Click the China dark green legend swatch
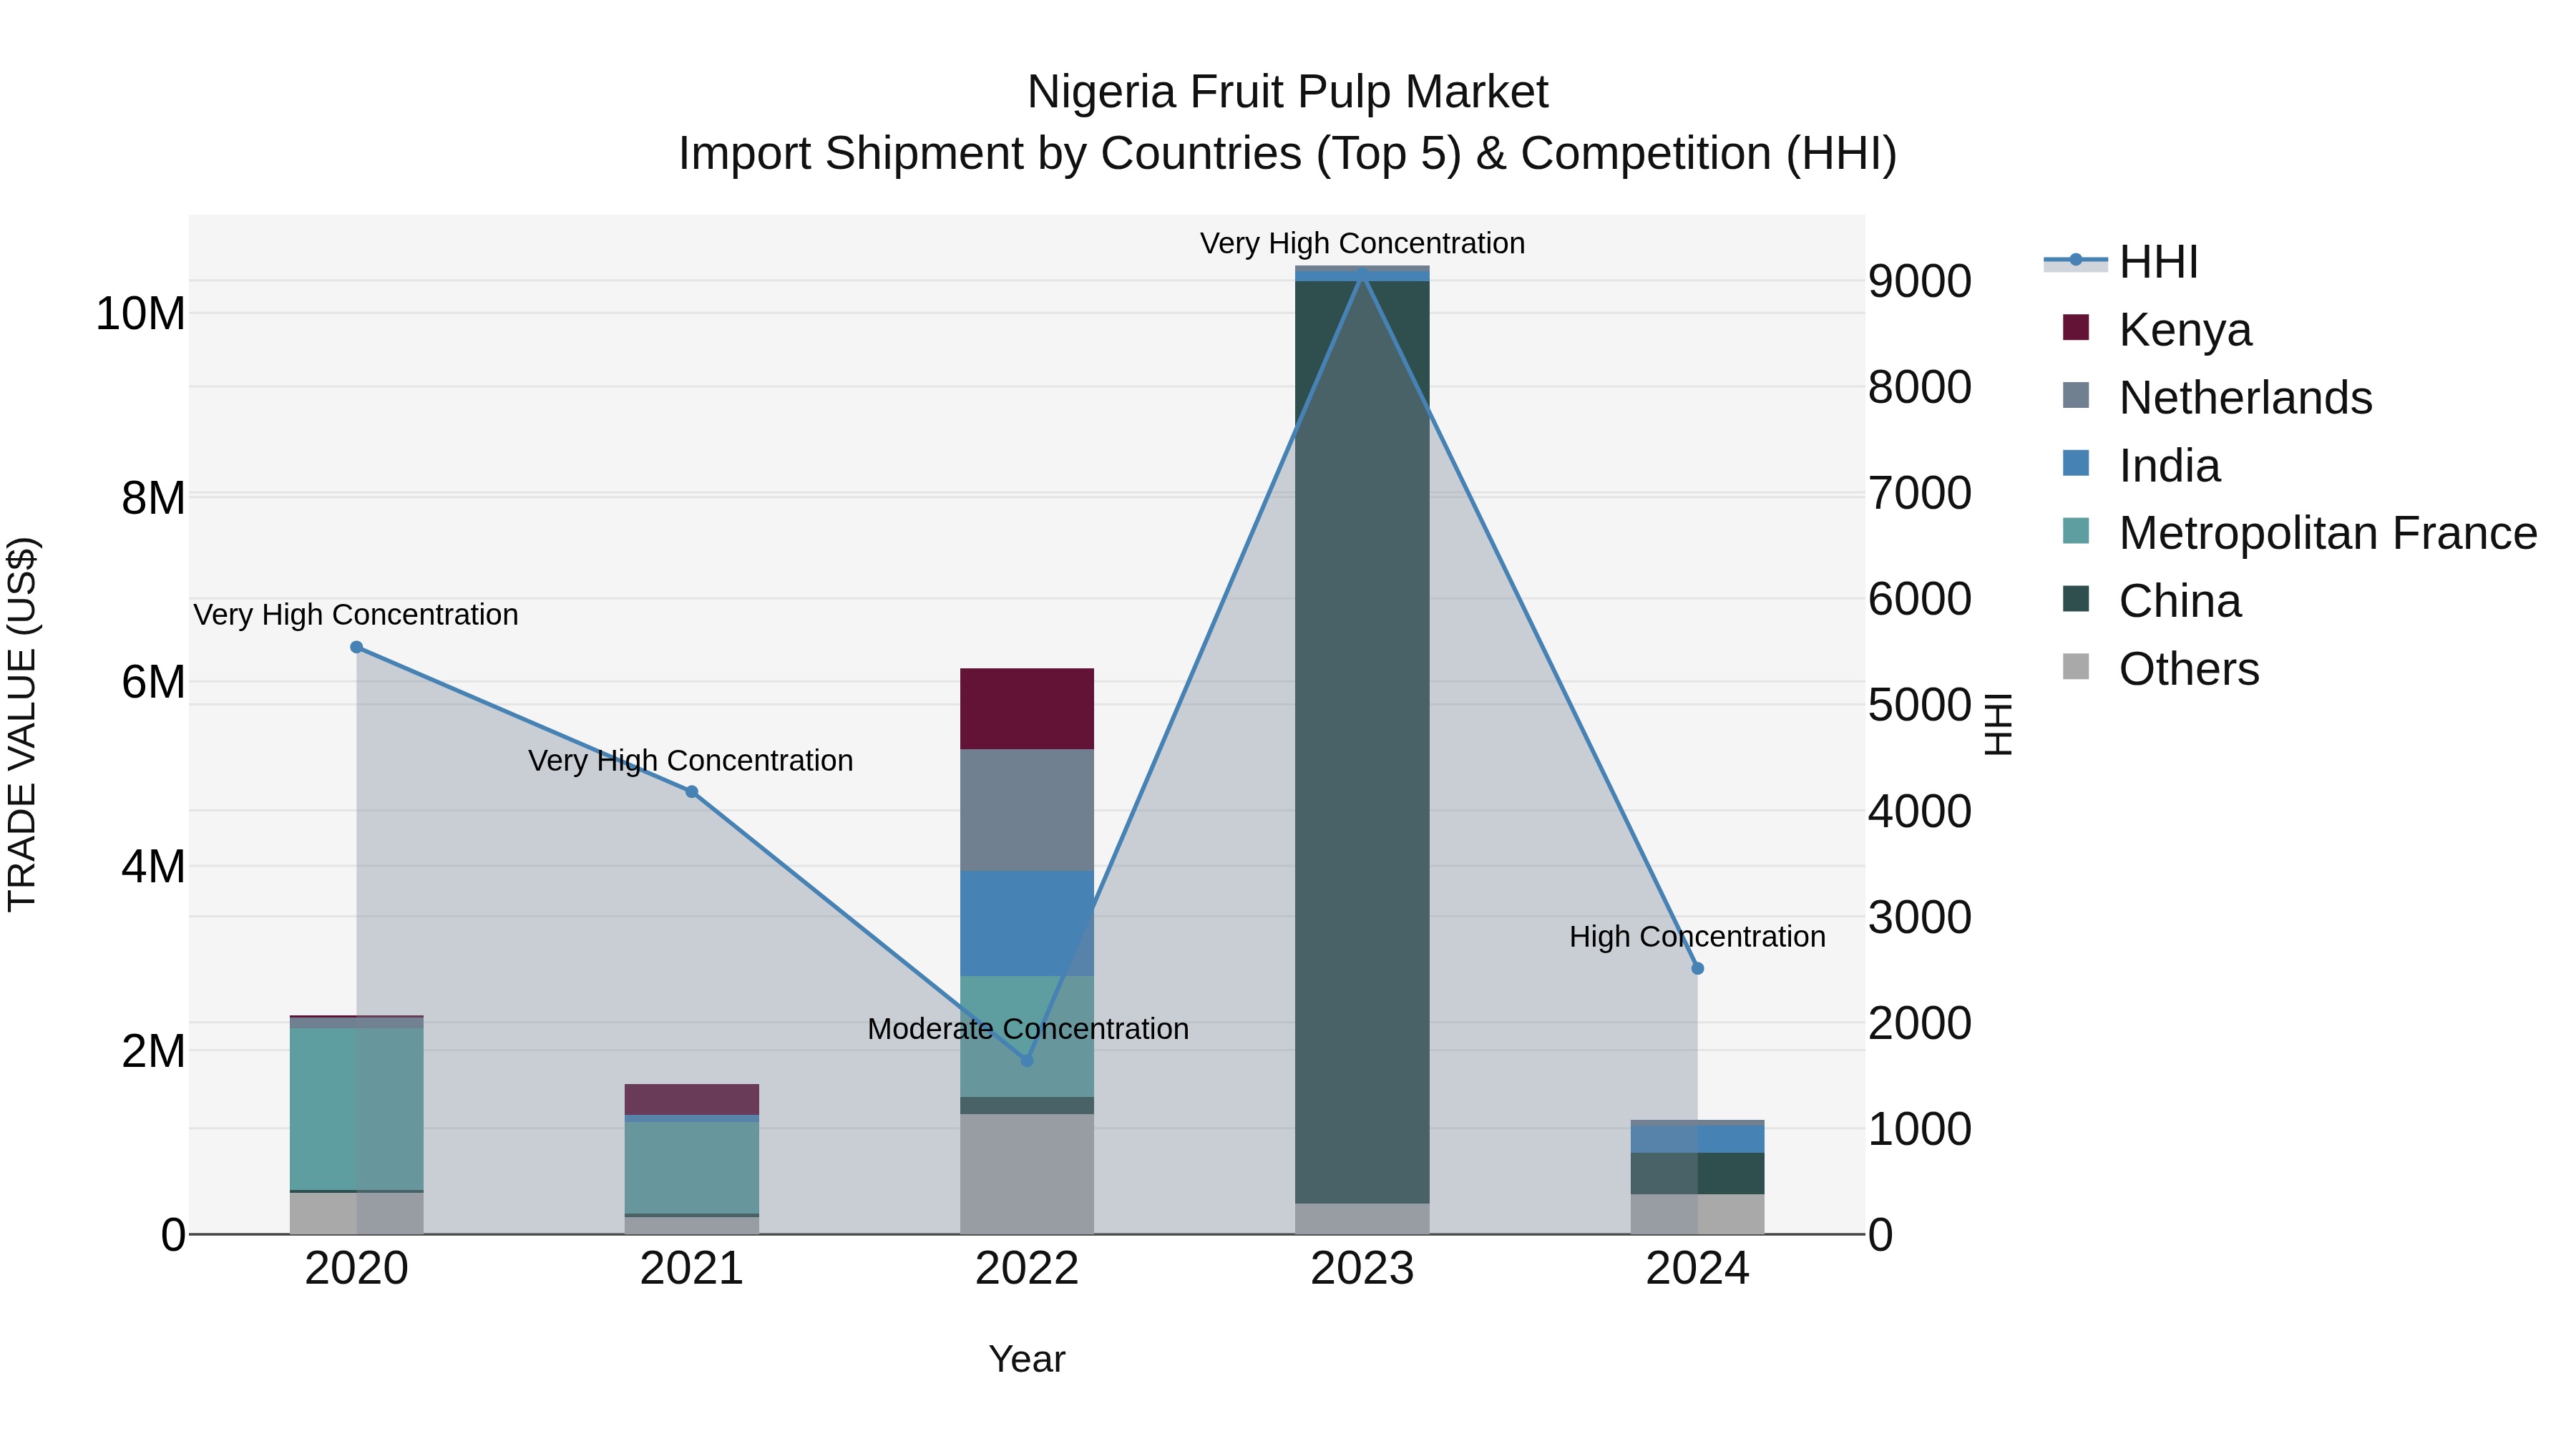The width and height of the screenshot is (2576, 1449). point(2076,599)
